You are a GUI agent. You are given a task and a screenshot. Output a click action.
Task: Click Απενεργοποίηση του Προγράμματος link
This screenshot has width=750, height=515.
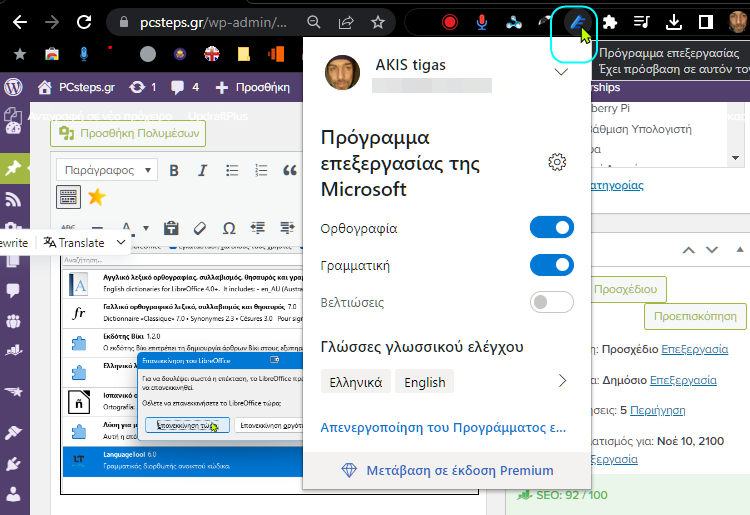pos(443,427)
